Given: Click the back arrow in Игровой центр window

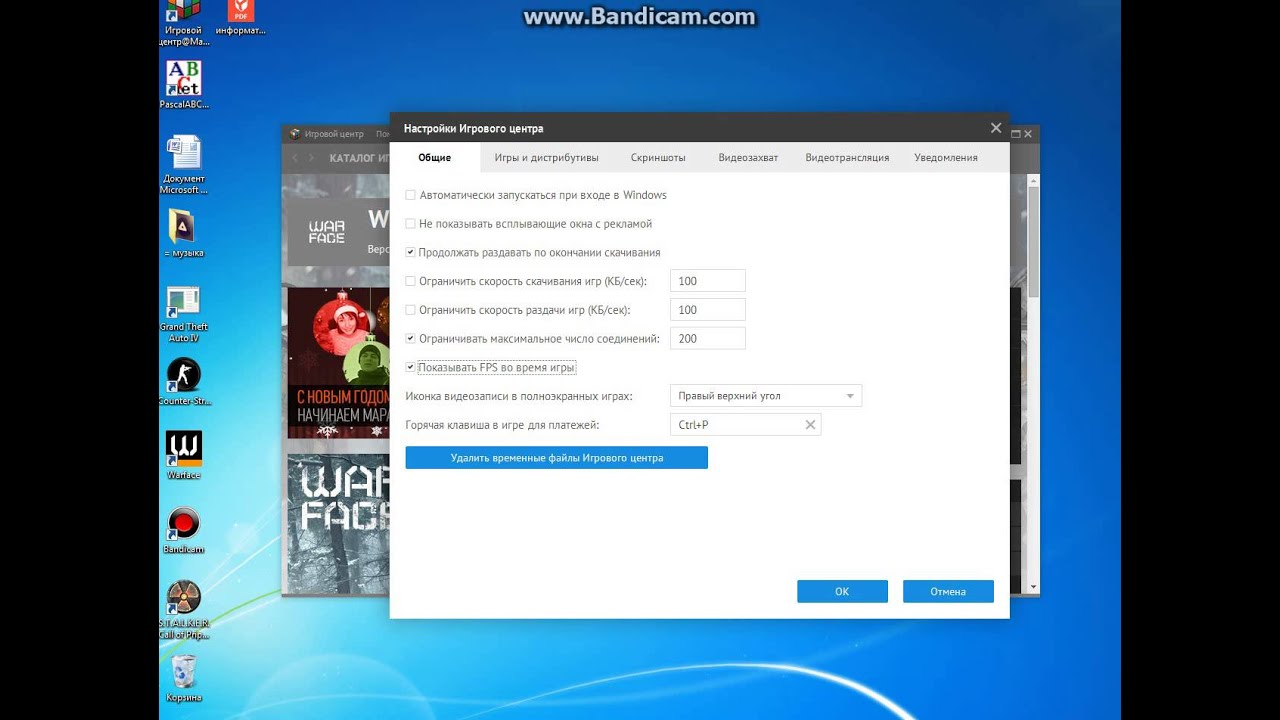Looking at the screenshot, I should point(296,158).
